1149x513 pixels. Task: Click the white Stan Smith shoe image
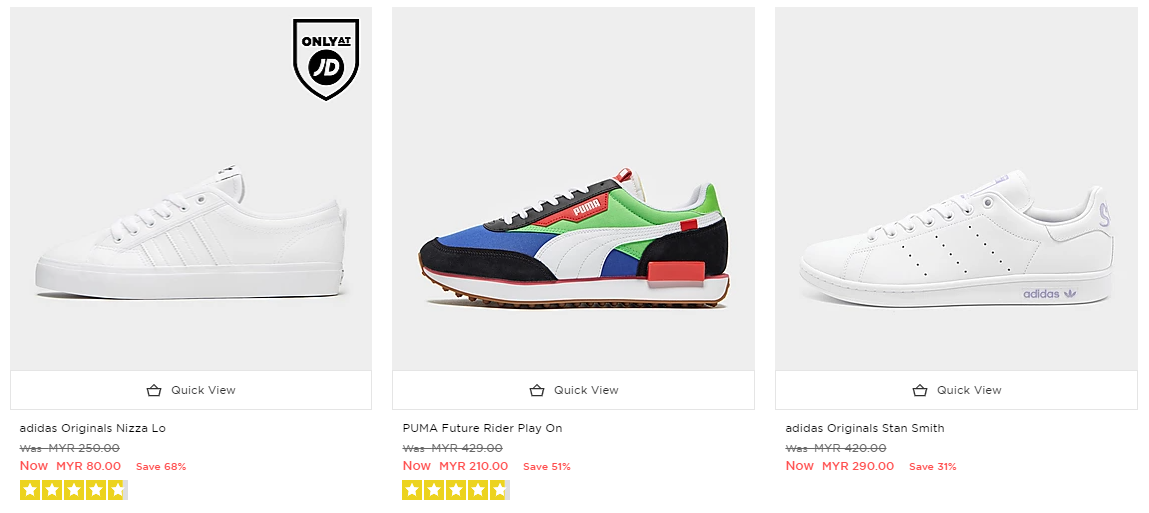pos(955,240)
